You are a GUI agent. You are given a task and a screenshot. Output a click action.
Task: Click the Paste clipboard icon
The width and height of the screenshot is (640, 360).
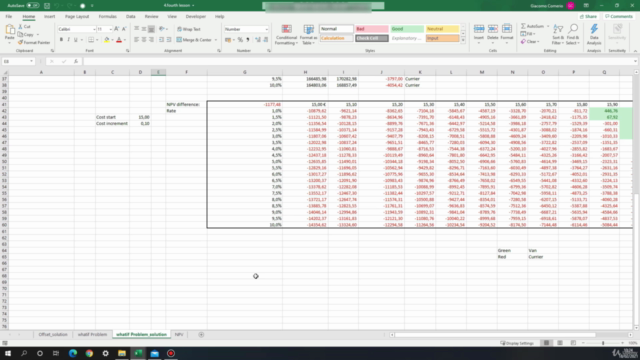(x=10, y=30)
